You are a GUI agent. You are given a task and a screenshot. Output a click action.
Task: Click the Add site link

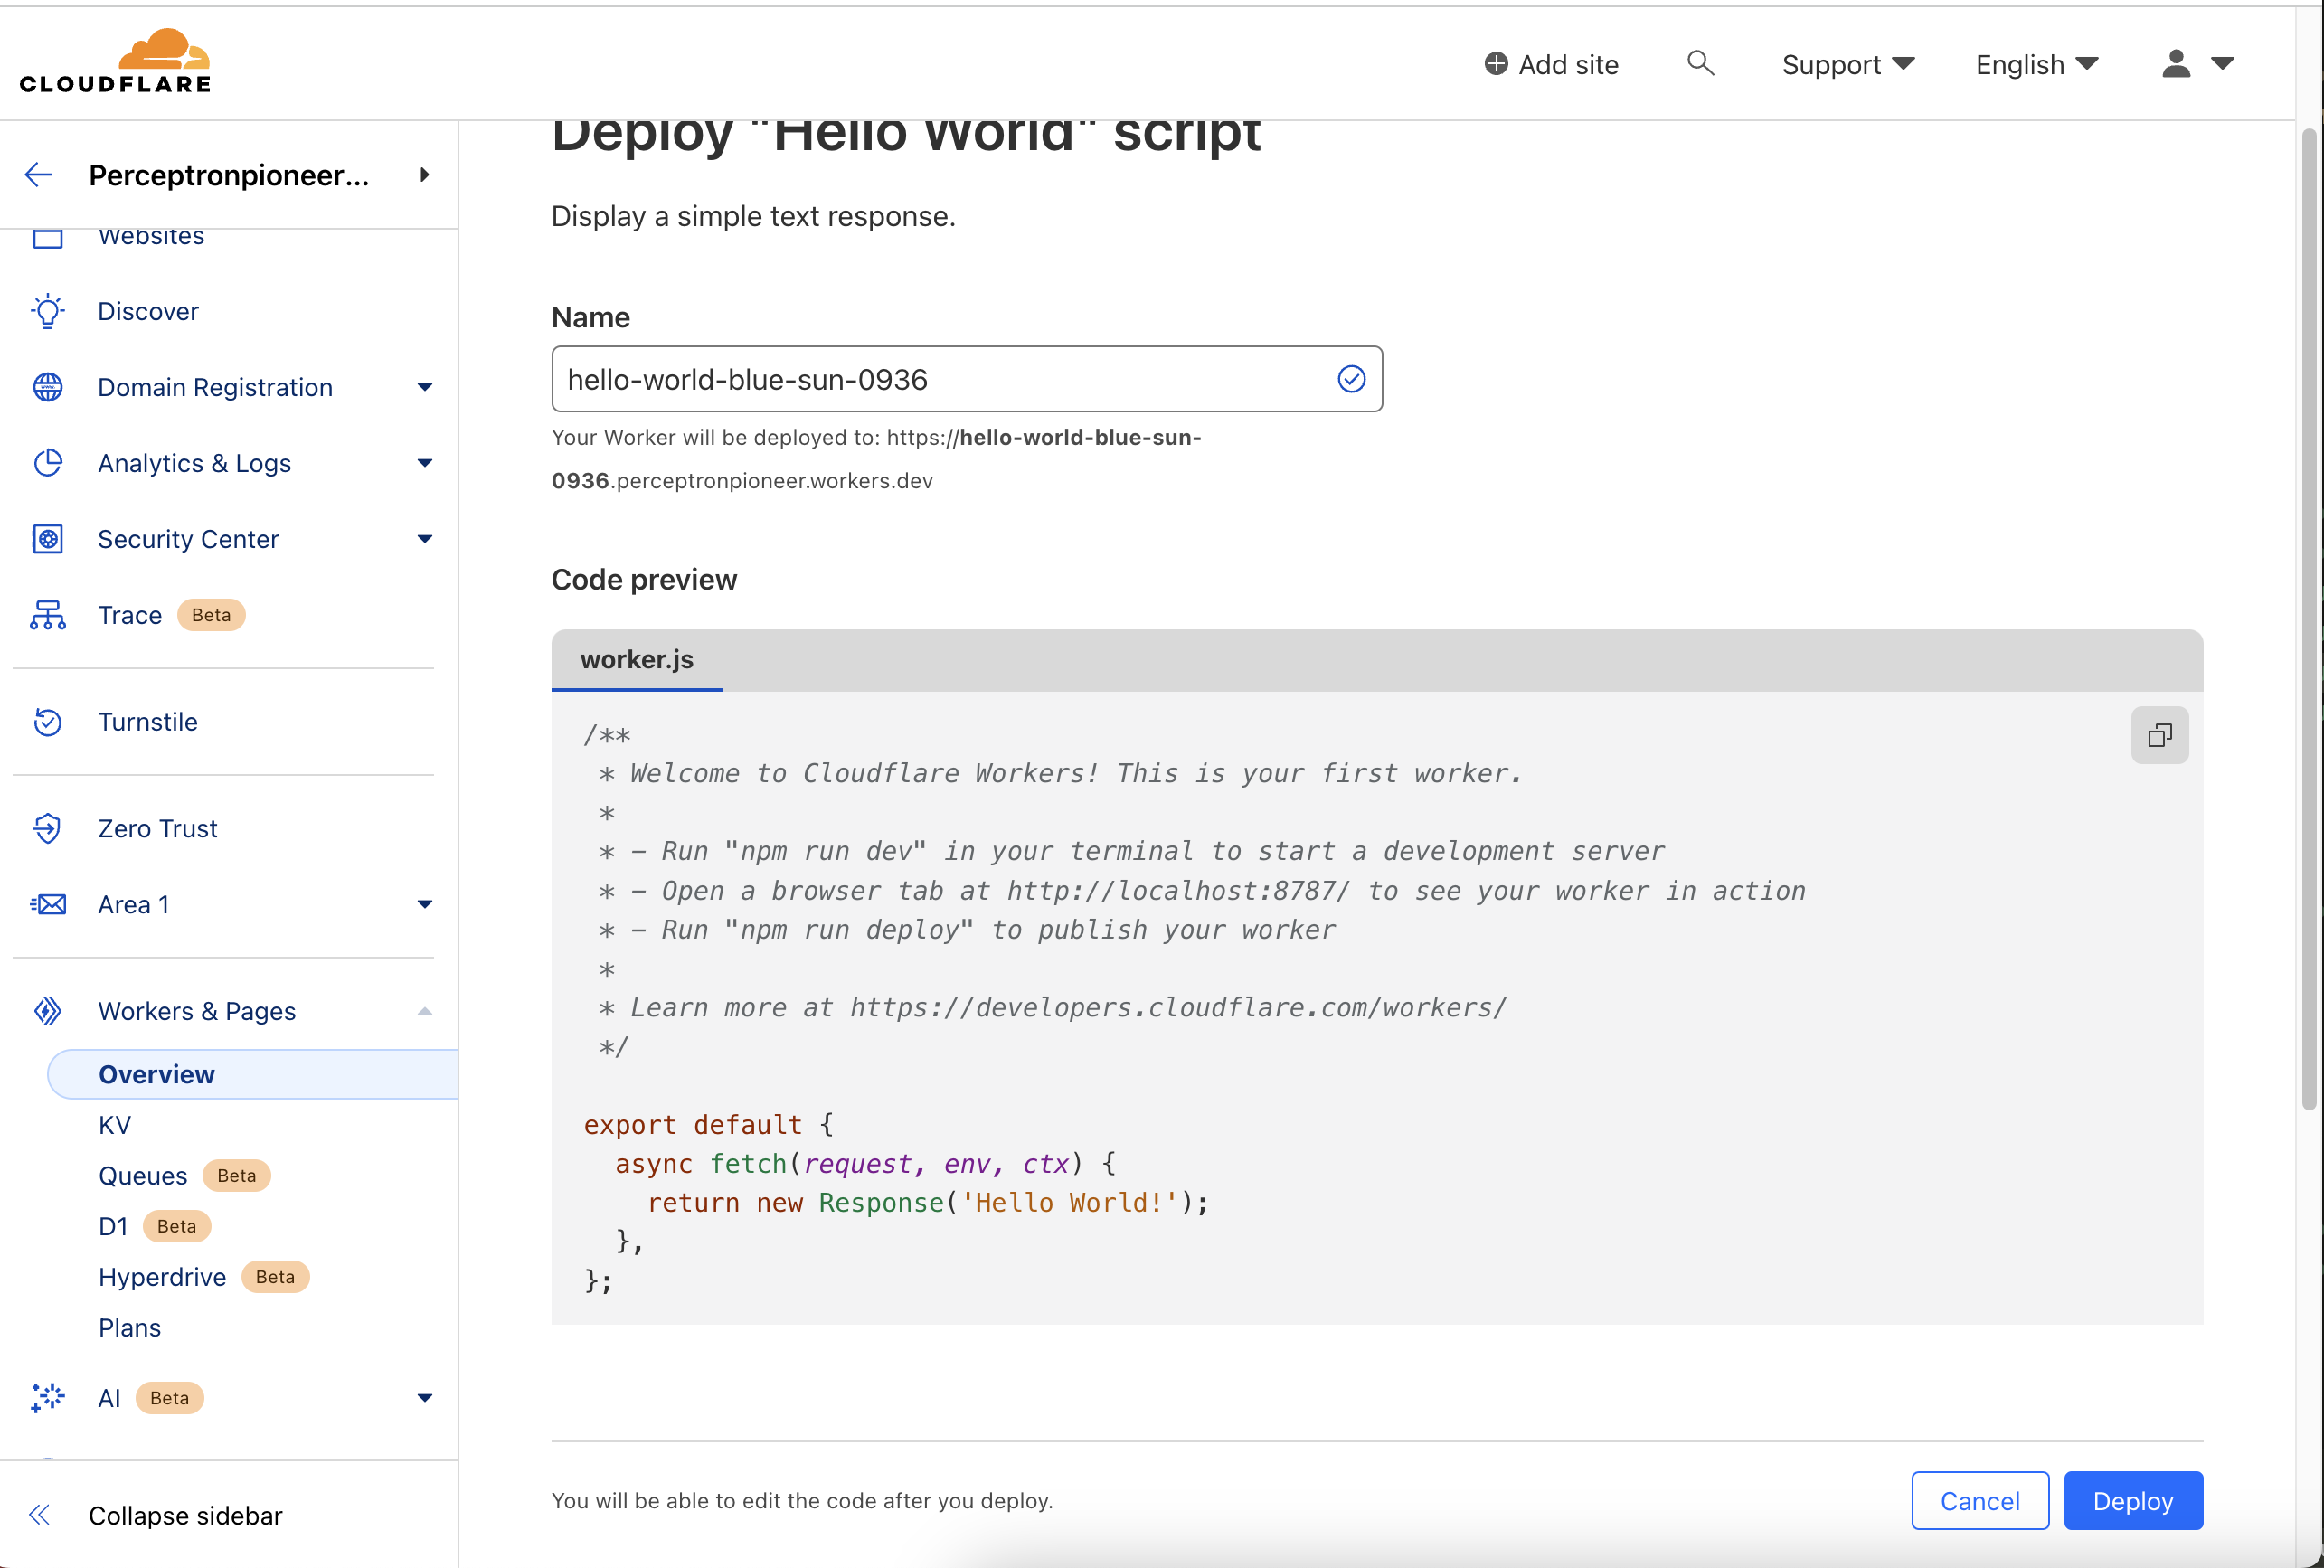coord(1552,64)
